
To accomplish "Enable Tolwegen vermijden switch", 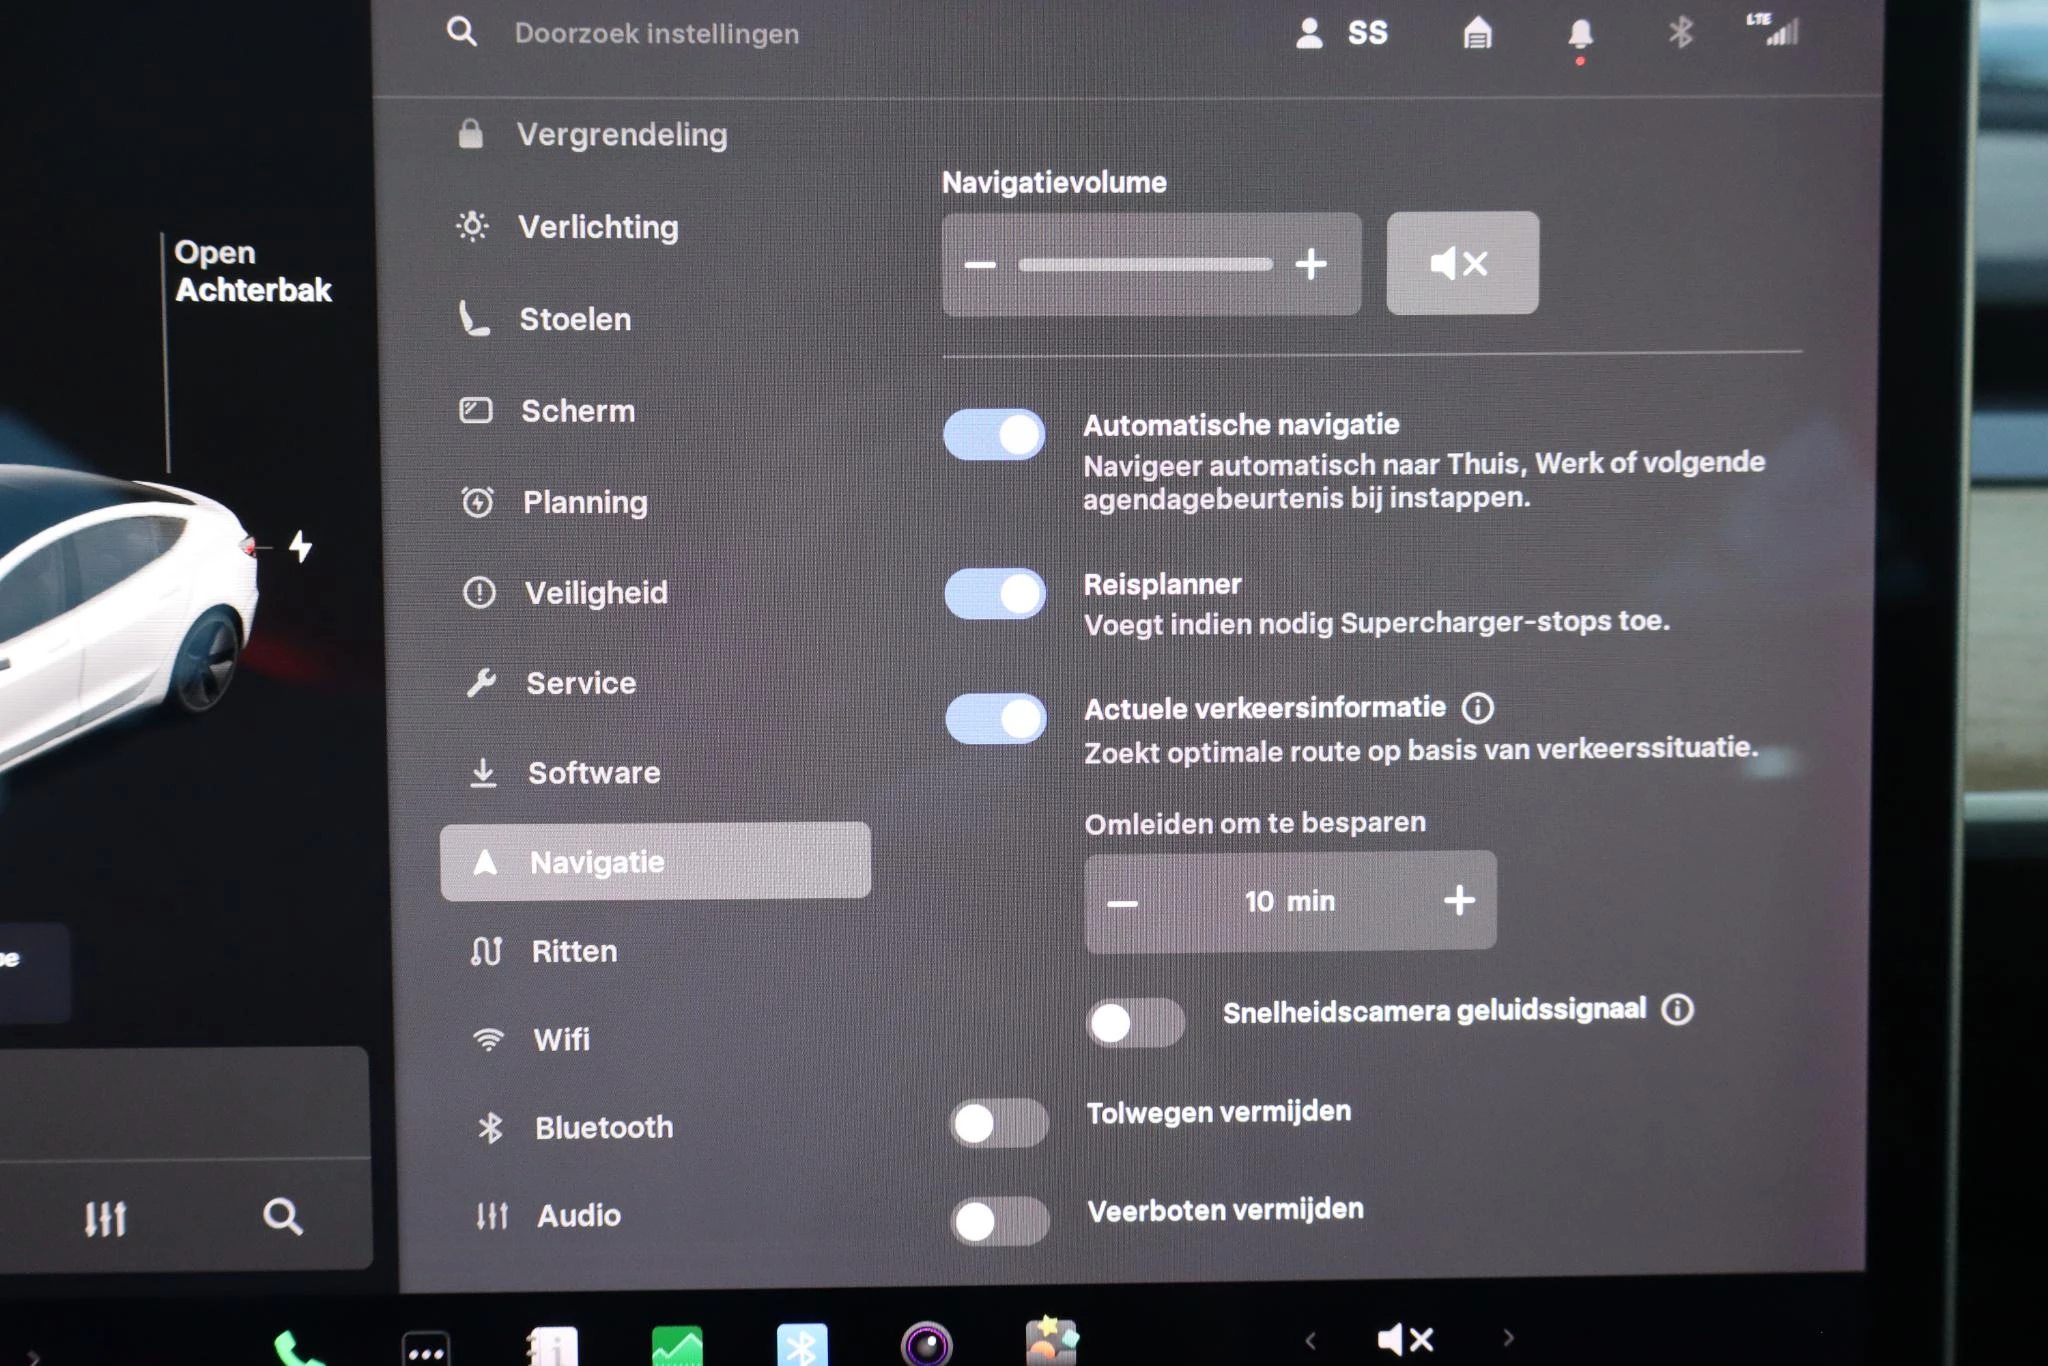I will pos(999,1123).
